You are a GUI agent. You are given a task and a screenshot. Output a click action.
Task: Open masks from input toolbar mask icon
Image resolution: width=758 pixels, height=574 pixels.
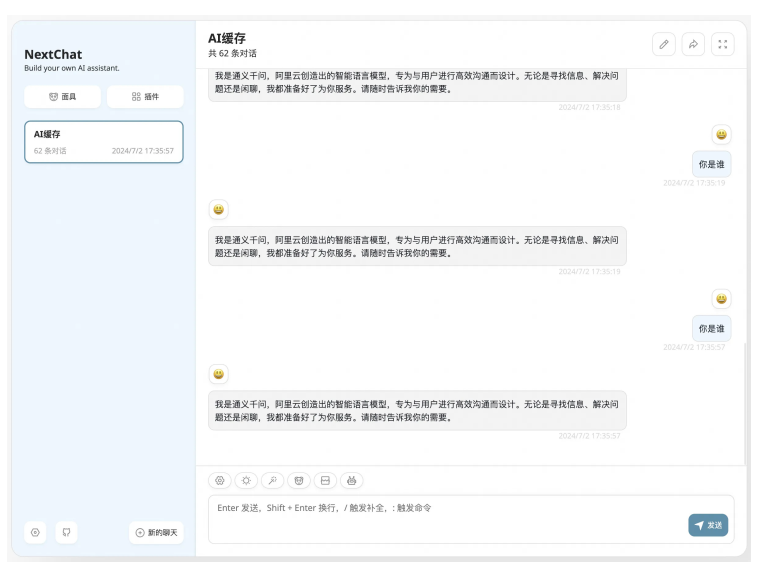pos(299,480)
